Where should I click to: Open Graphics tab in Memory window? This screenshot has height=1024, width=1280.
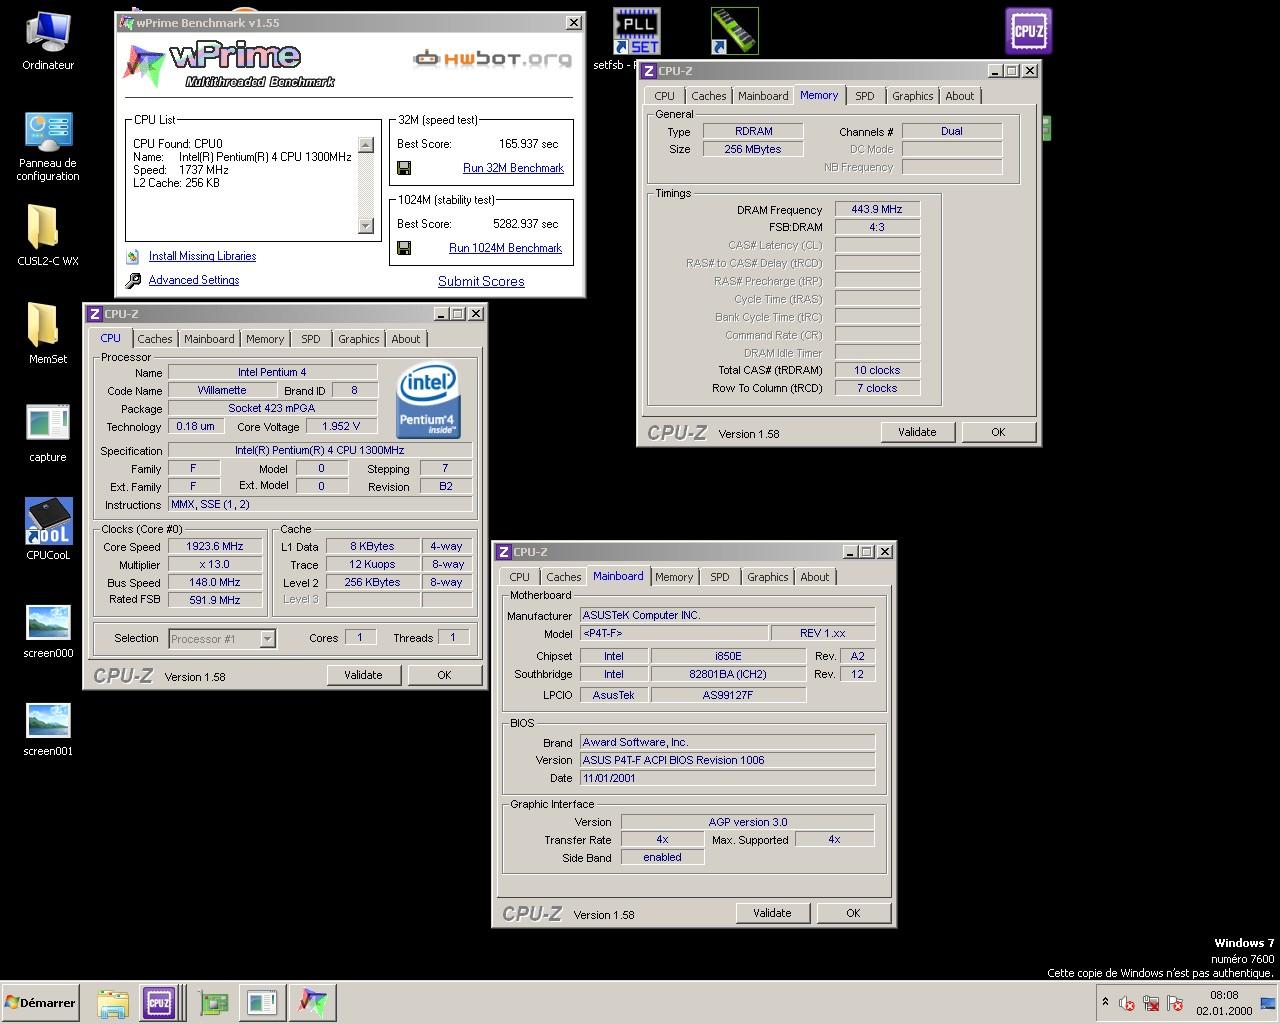coord(913,96)
